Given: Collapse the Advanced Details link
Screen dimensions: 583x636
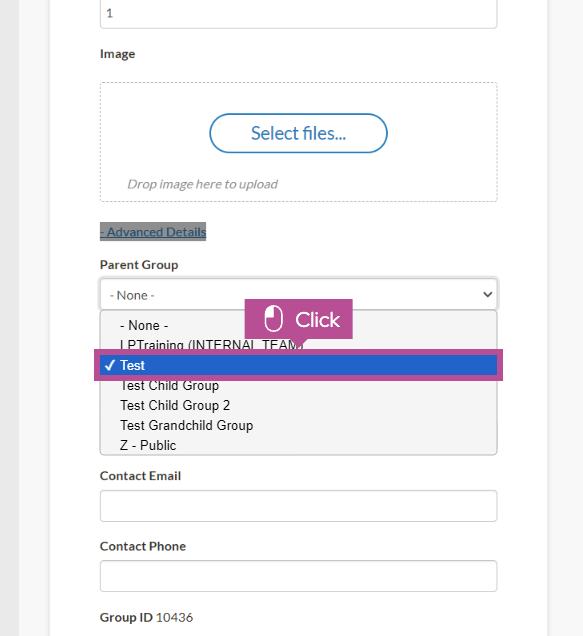Looking at the screenshot, I should pos(153,232).
